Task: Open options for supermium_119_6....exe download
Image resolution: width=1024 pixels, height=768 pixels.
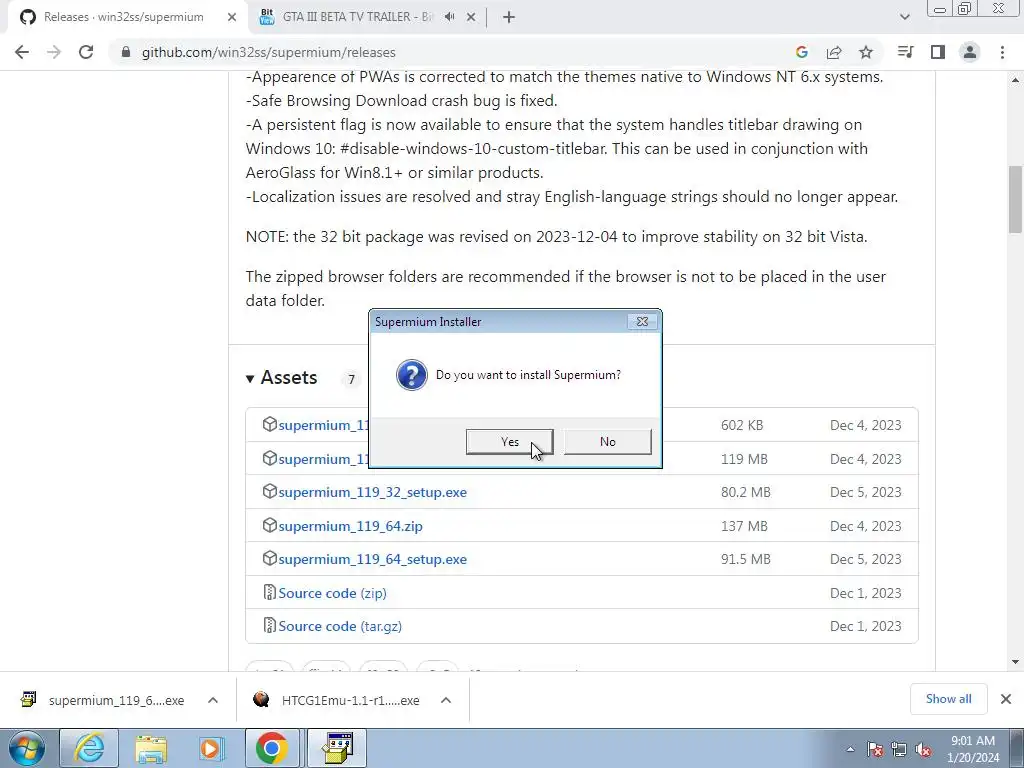Action: click(x=213, y=700)
